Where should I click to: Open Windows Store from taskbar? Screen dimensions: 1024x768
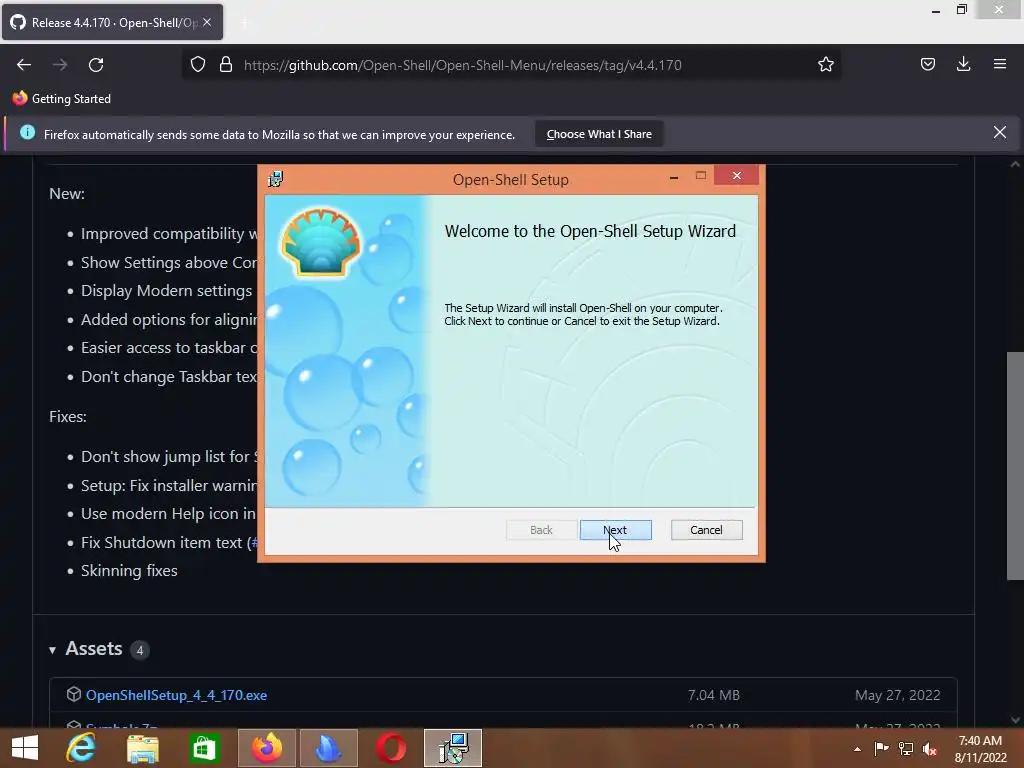coord(204,748)
